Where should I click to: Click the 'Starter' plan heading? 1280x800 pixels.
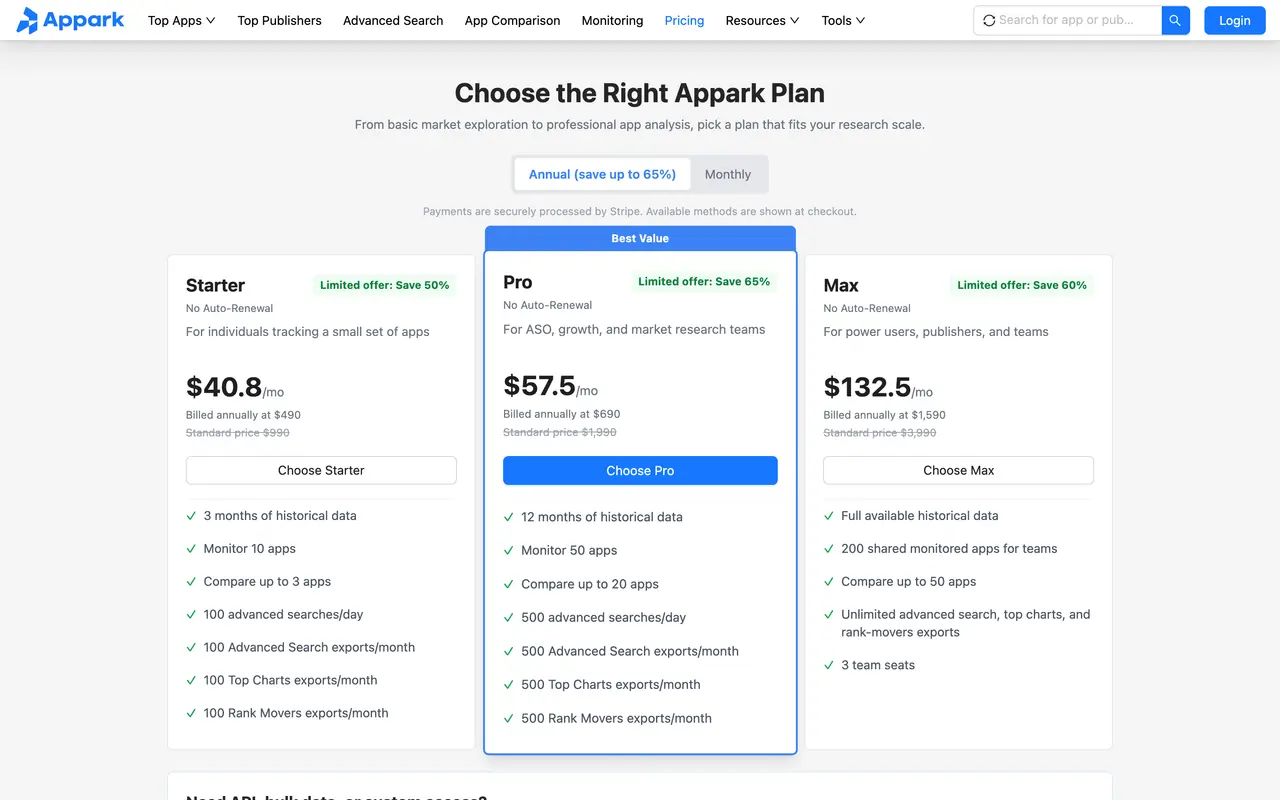pos(215,285)
